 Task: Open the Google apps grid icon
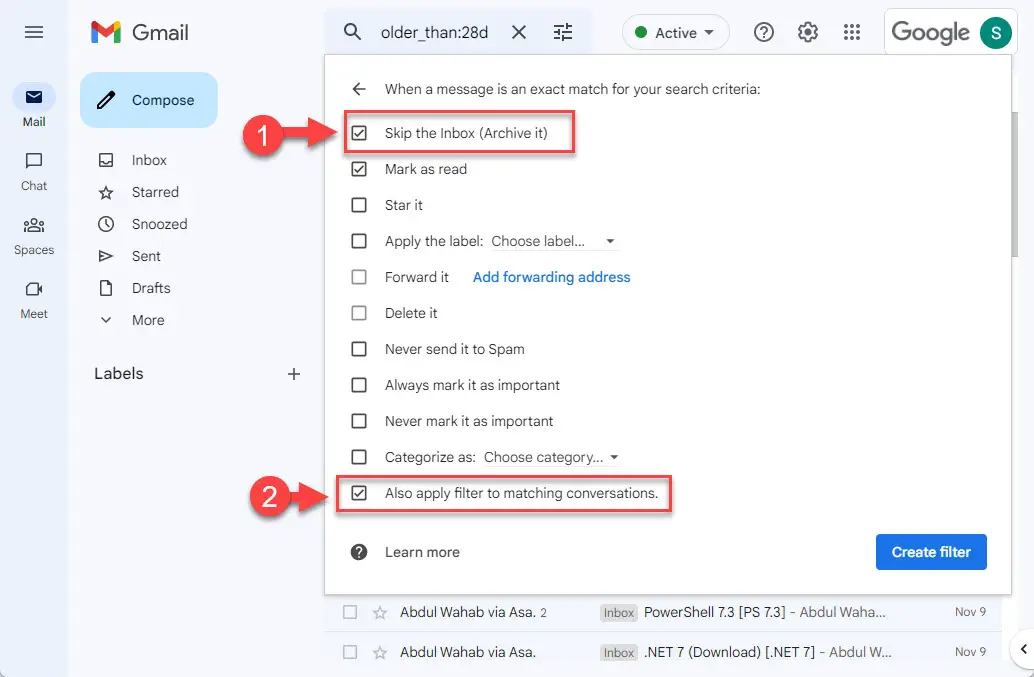[852, 32]
